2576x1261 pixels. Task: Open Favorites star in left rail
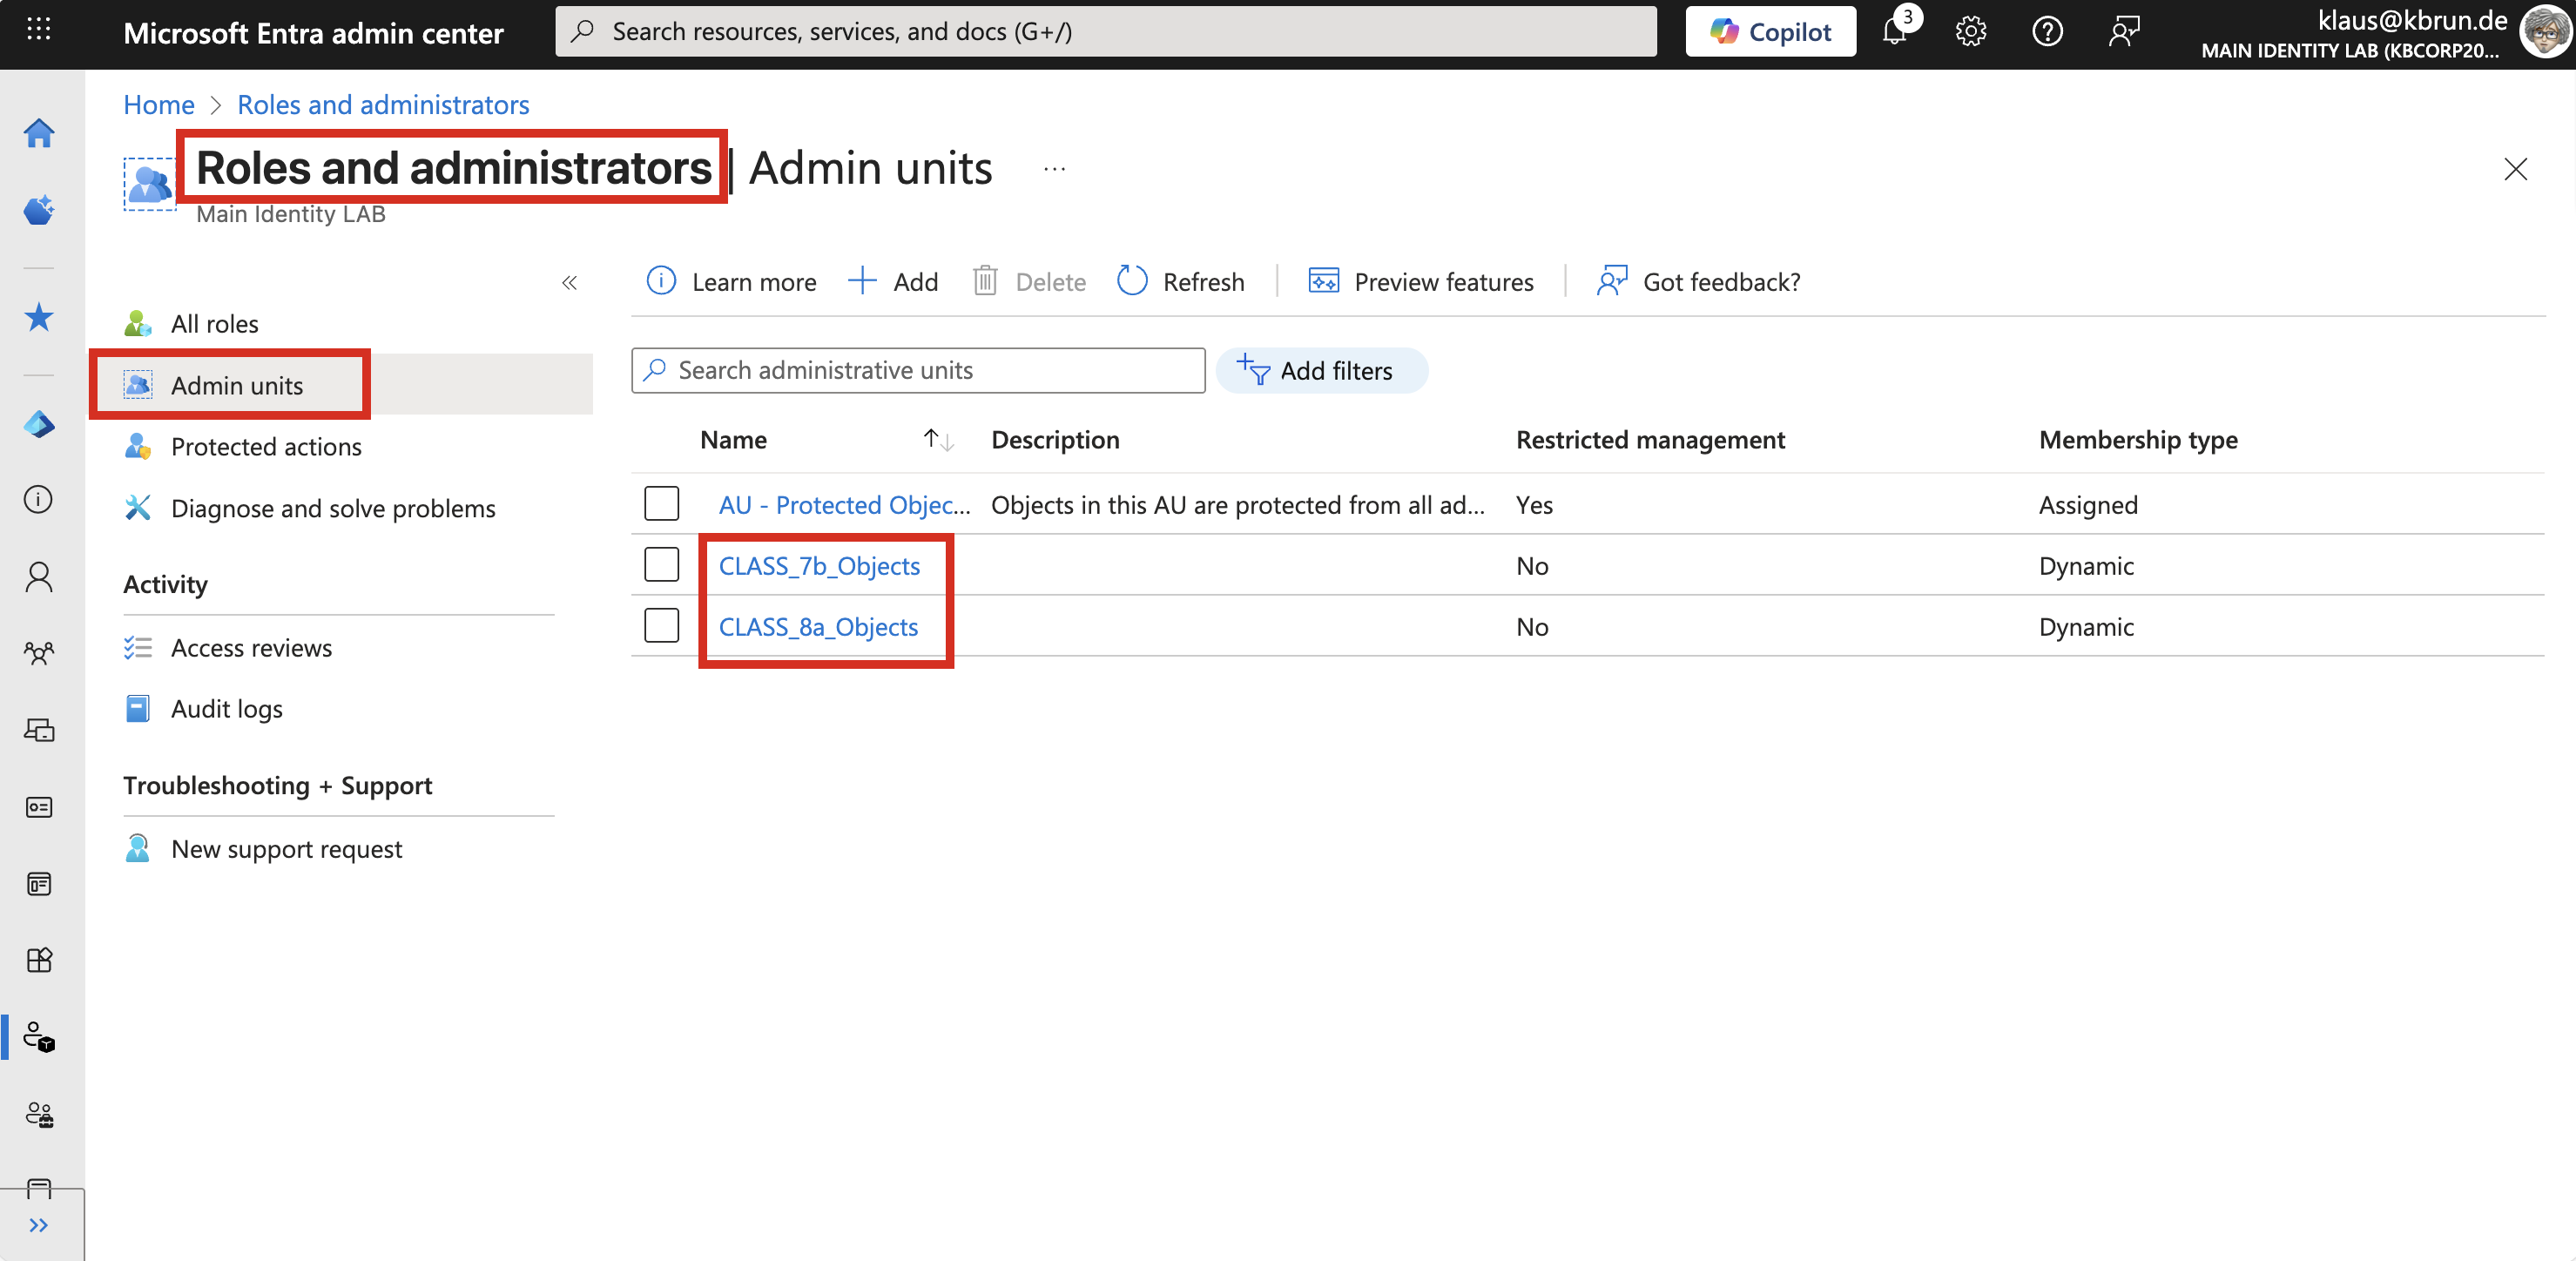39,317
